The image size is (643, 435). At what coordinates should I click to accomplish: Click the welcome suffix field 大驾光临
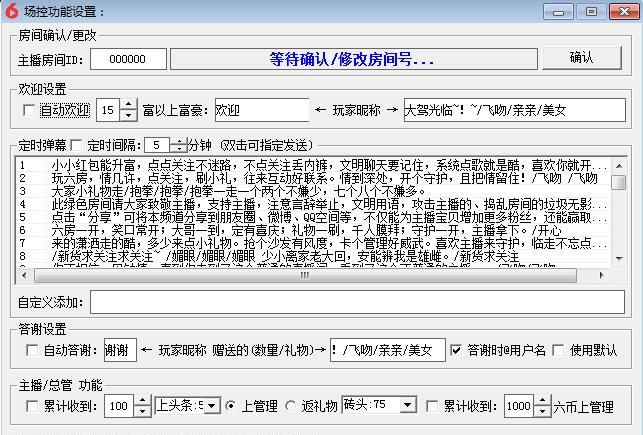pos(515,110)
